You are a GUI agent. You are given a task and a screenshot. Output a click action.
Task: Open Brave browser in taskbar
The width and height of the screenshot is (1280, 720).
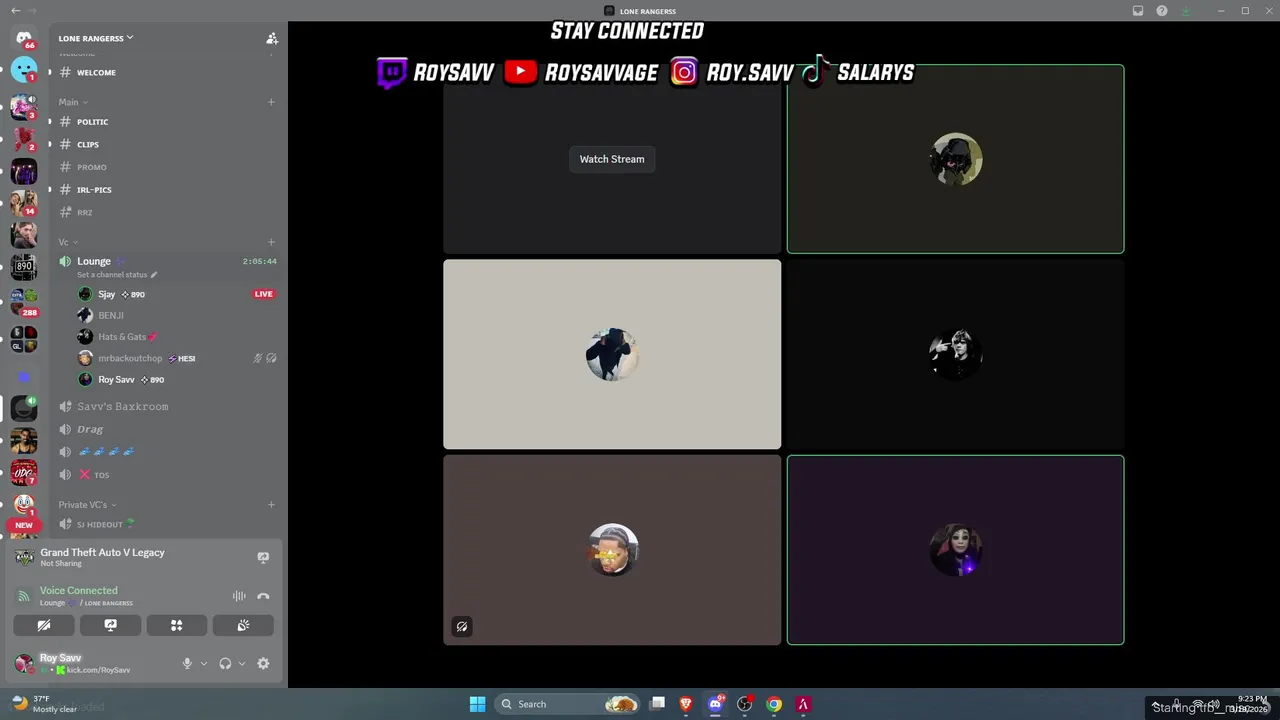point(686,704)
